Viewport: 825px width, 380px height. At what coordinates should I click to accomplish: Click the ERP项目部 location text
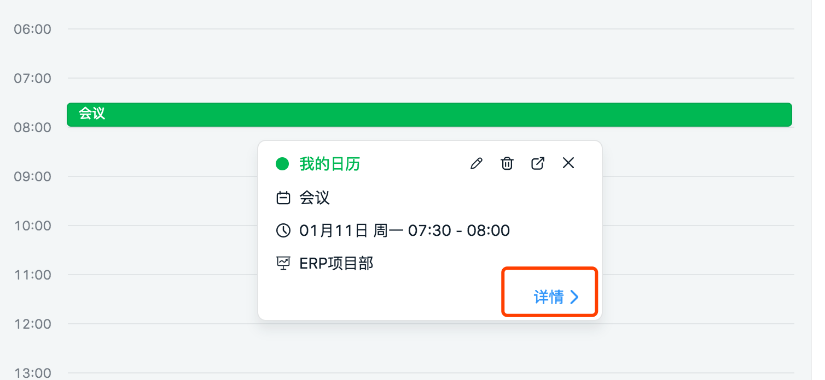[336, 263]
